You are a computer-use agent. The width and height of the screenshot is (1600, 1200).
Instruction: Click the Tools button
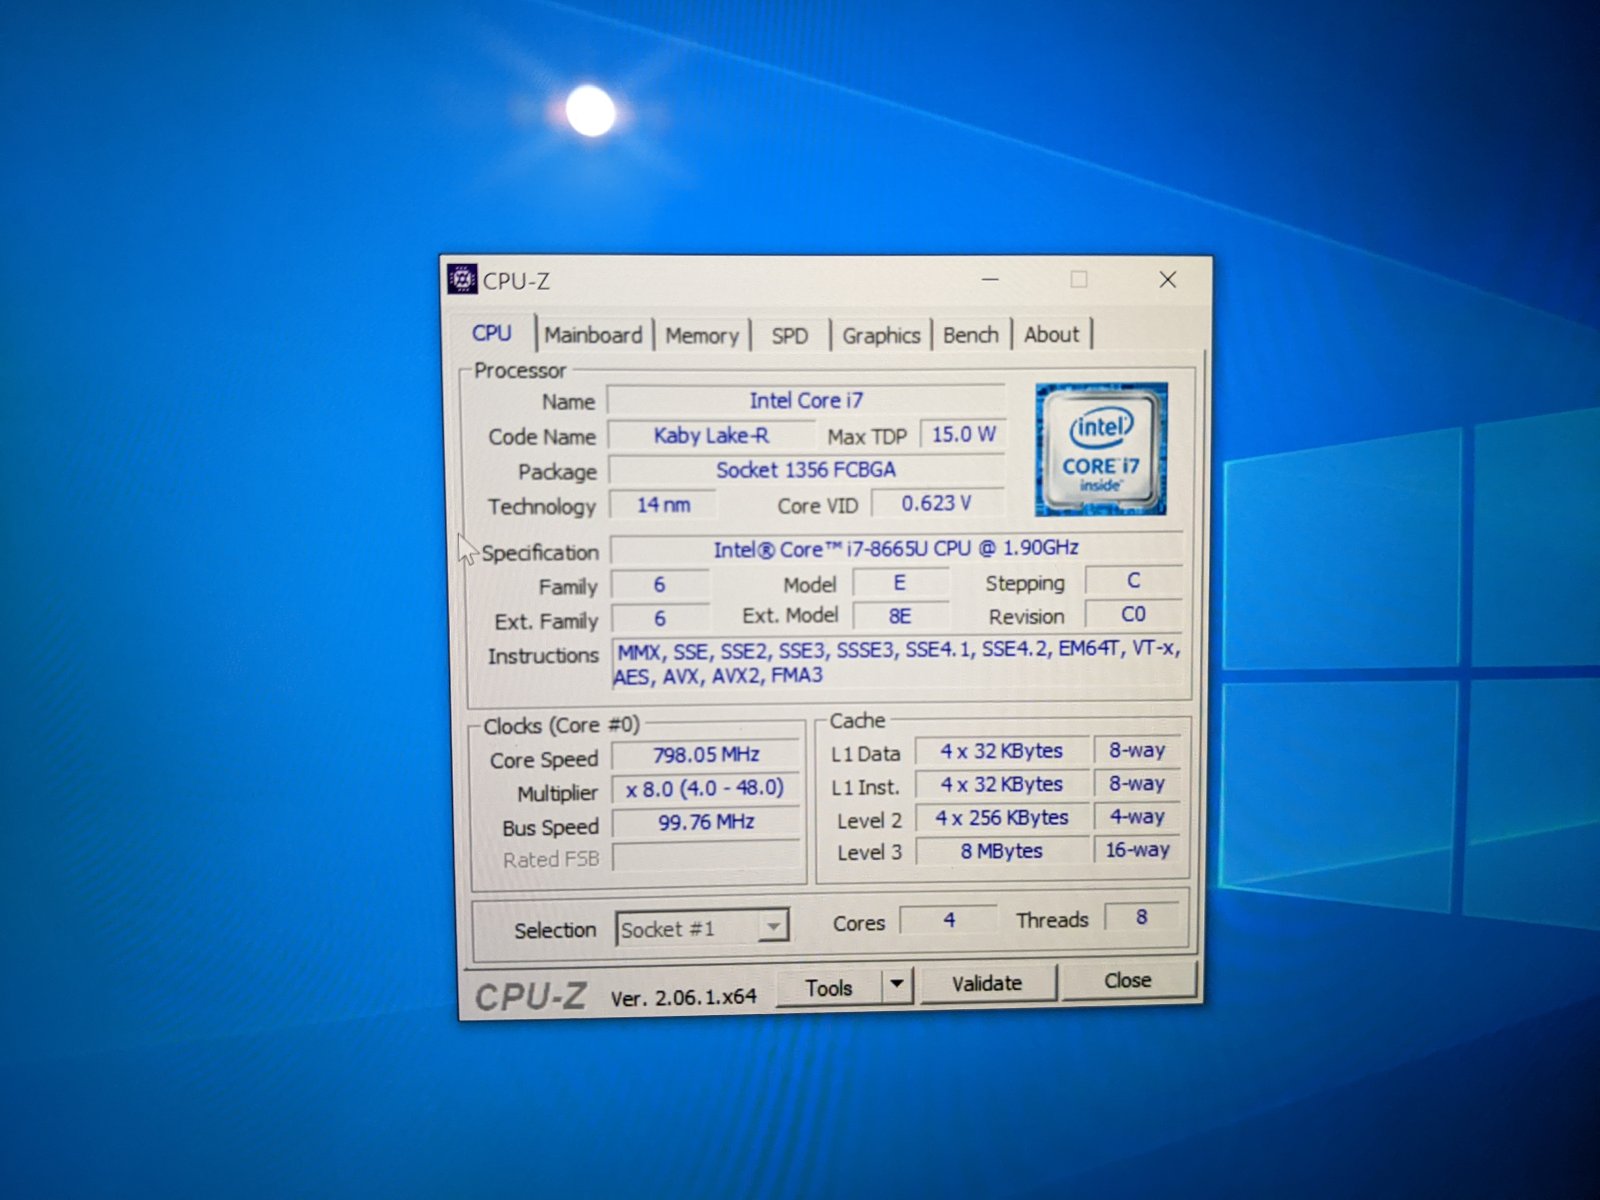(829, 987)
